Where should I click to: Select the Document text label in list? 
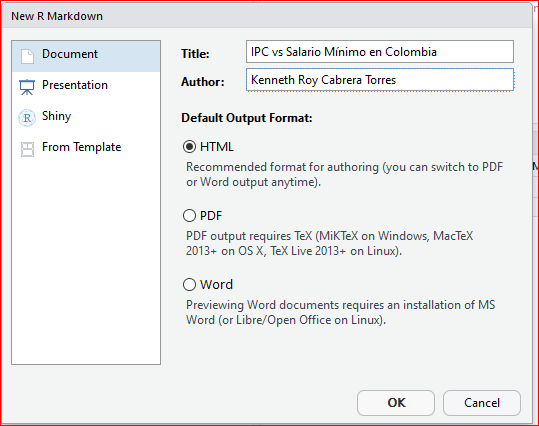click(70, 54)
